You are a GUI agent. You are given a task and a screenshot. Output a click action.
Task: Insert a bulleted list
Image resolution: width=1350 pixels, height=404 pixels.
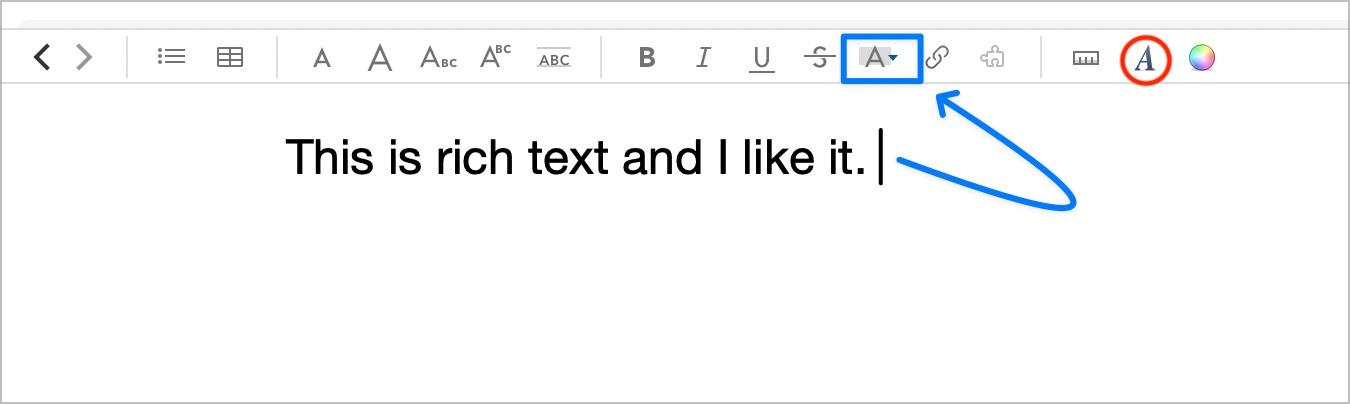(172, 58)
